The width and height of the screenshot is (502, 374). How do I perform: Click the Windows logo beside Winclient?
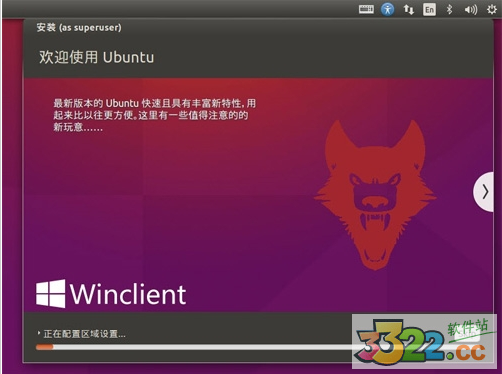click(x=51, y=294)
